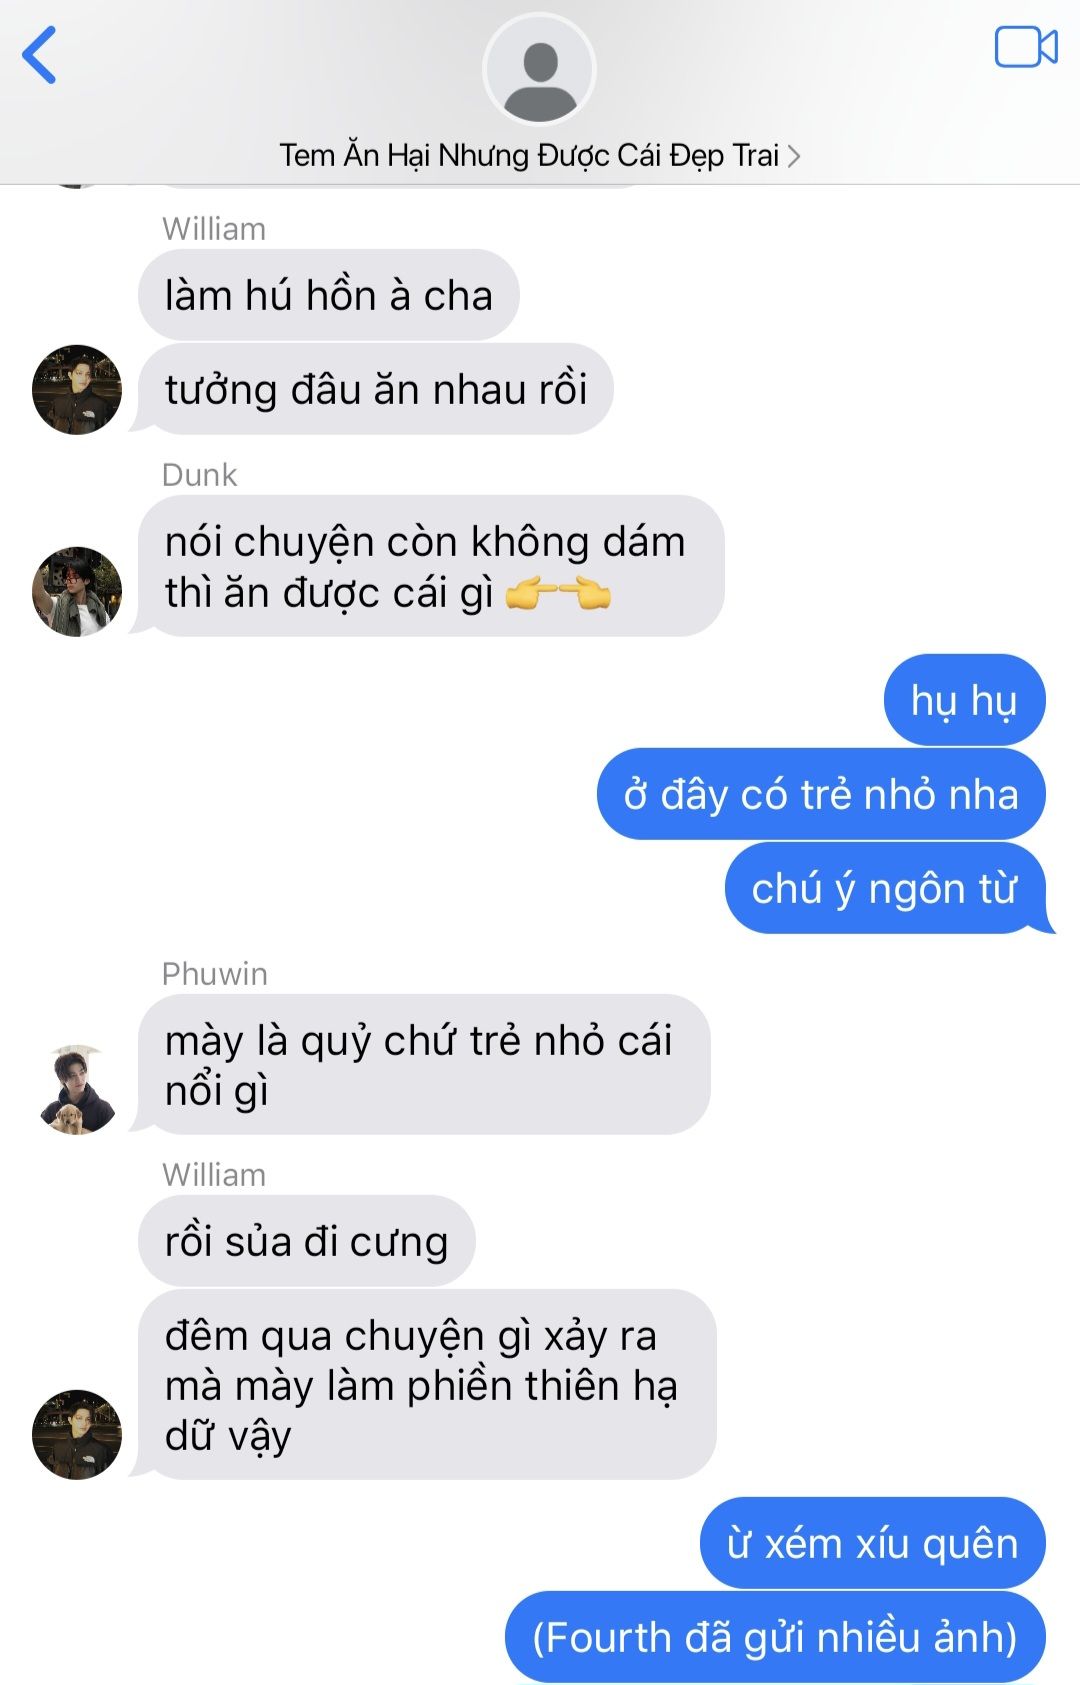Select the 'chú ý ngôn từ' message
This screenshot has height=1685, width=1080.
click(x=885, y=888)
